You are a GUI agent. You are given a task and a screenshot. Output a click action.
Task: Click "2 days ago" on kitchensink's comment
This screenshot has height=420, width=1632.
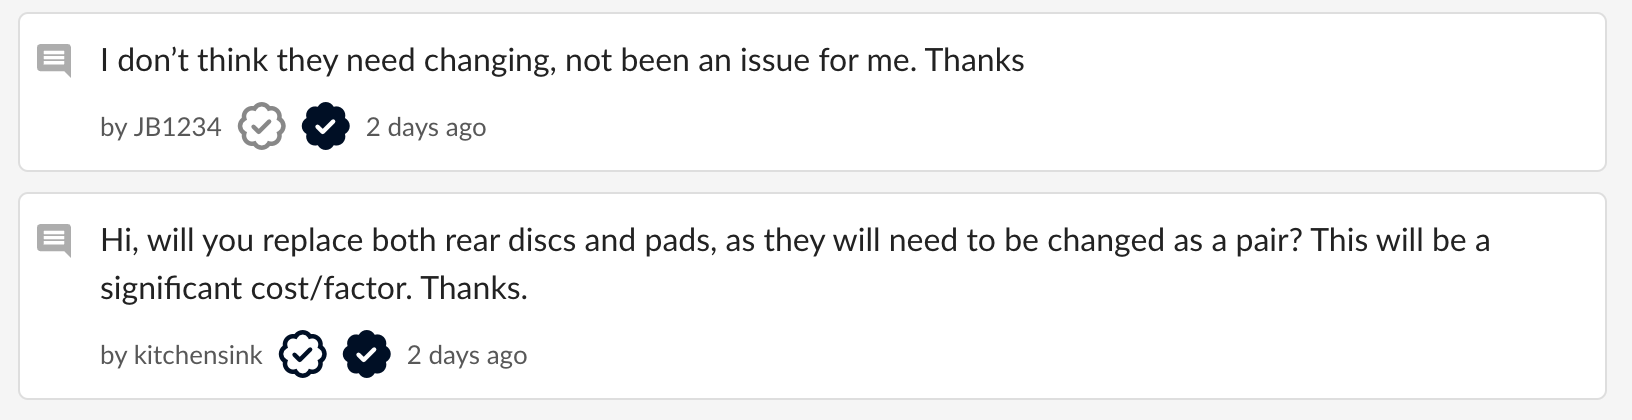pyautogui.click(x=467, y=355)
